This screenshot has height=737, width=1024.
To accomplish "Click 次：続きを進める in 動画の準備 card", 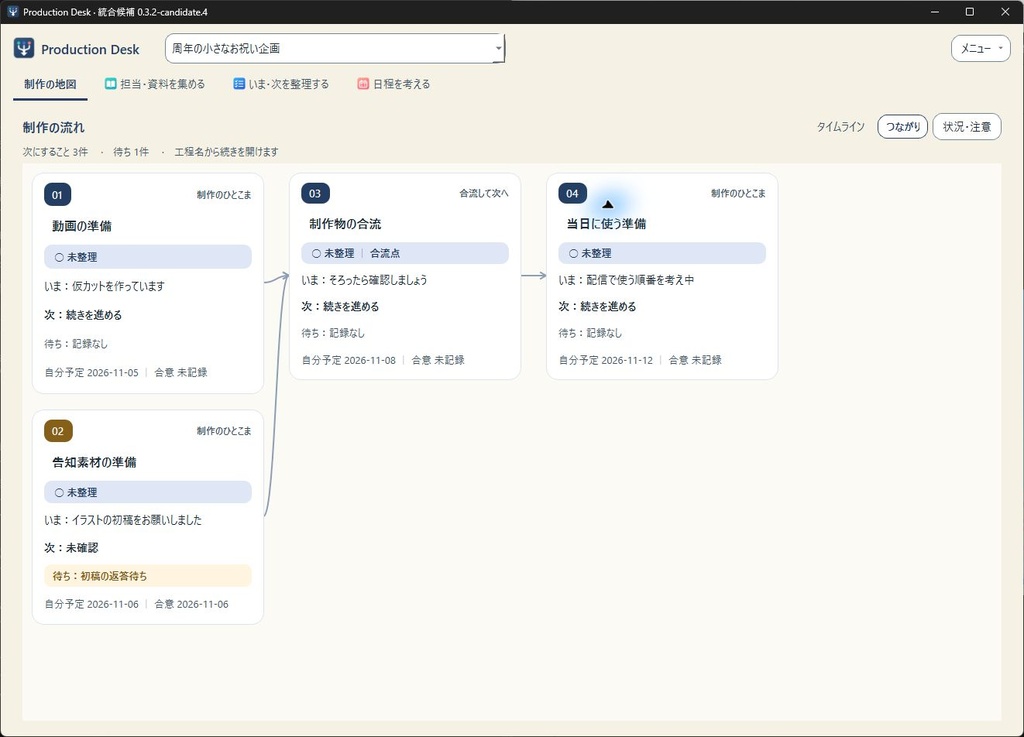I will point(83,315).
